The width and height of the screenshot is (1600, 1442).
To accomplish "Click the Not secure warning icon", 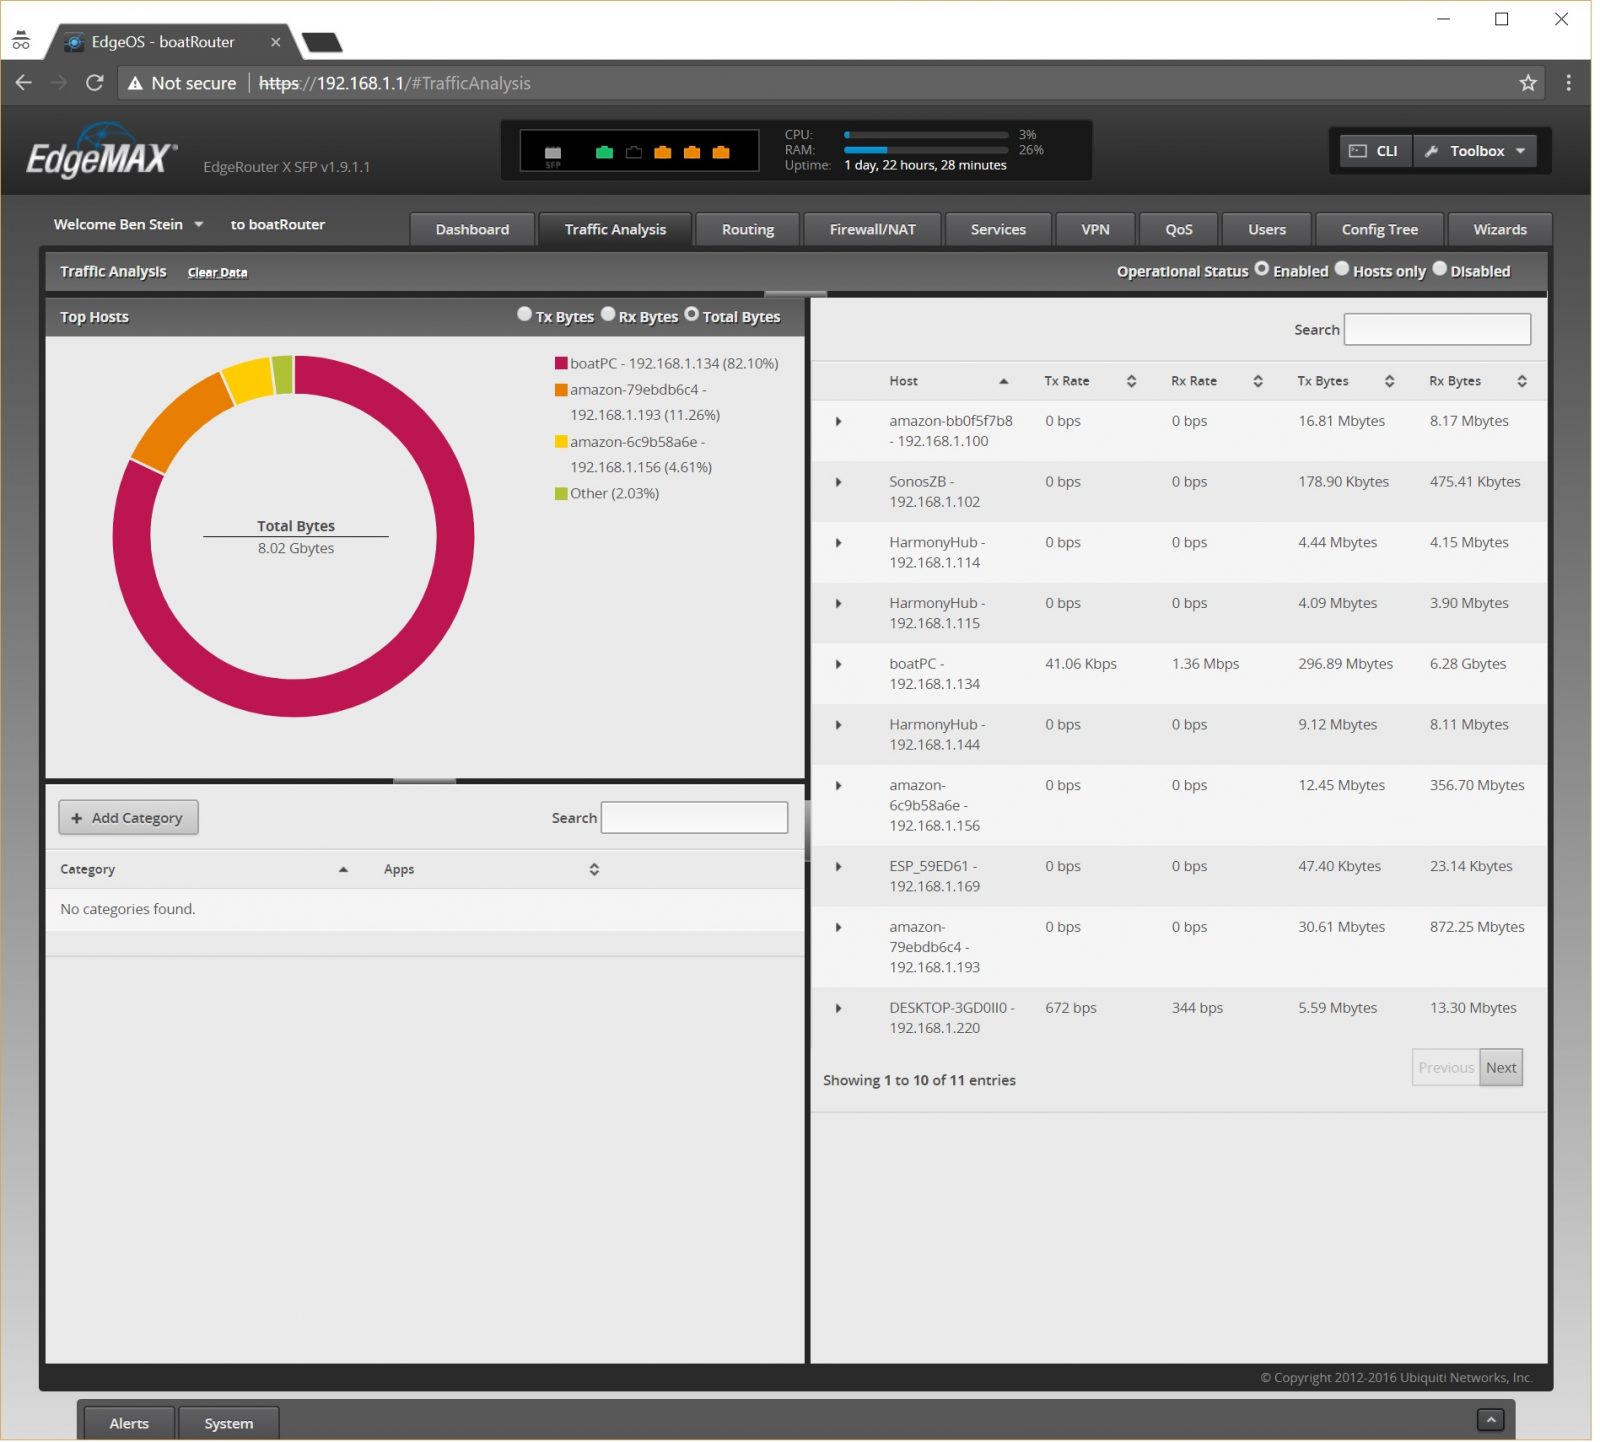I will pos(134,83).
